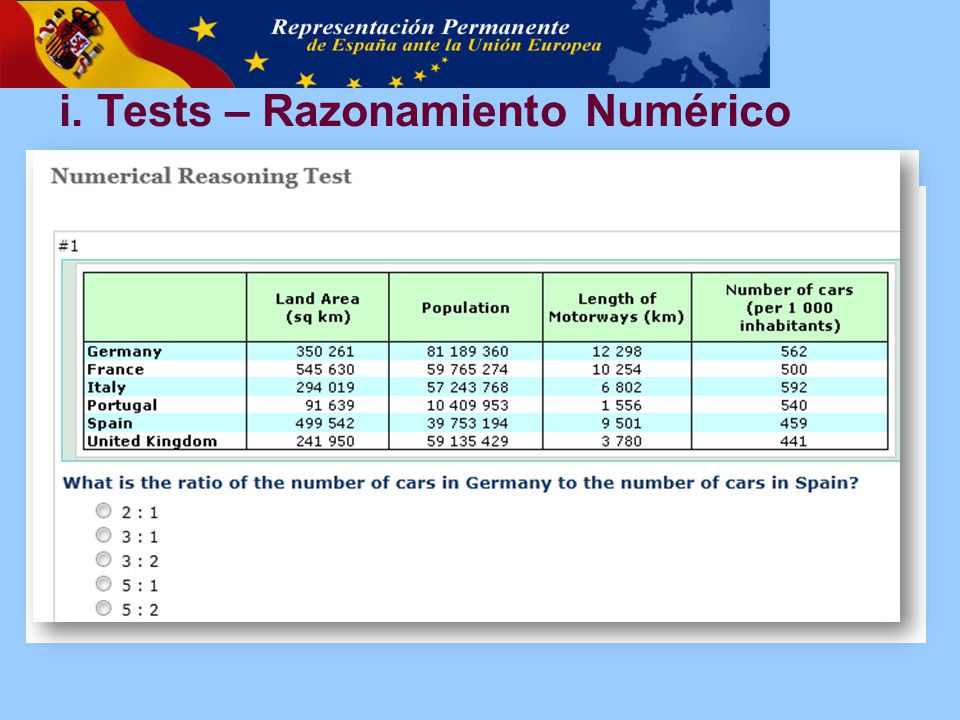Click United Kingdom's population '59 135 429'
960x720 pixels.
[x=468, y=441]
